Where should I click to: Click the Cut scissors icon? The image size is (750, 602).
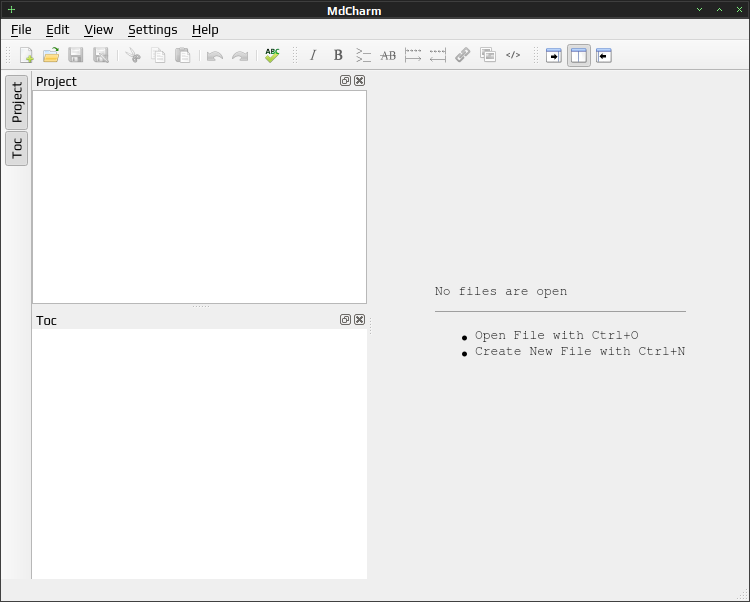coord(133,55)
